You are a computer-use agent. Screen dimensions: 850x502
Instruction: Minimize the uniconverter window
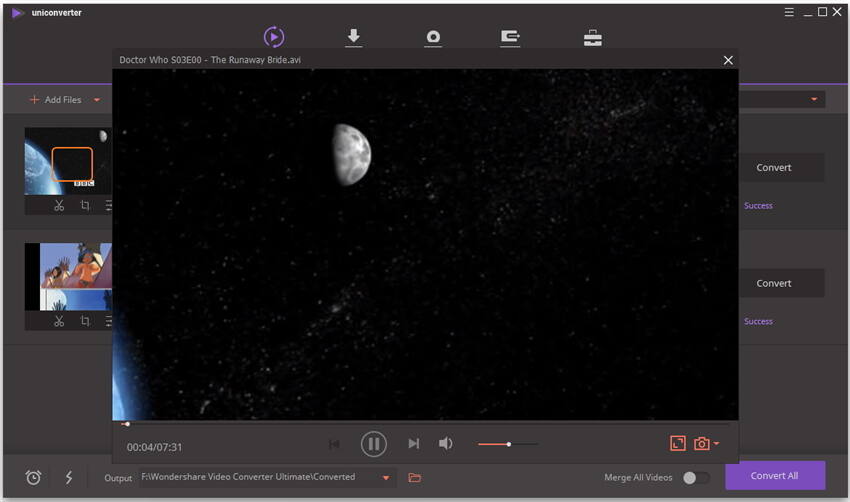coord(808,13)
